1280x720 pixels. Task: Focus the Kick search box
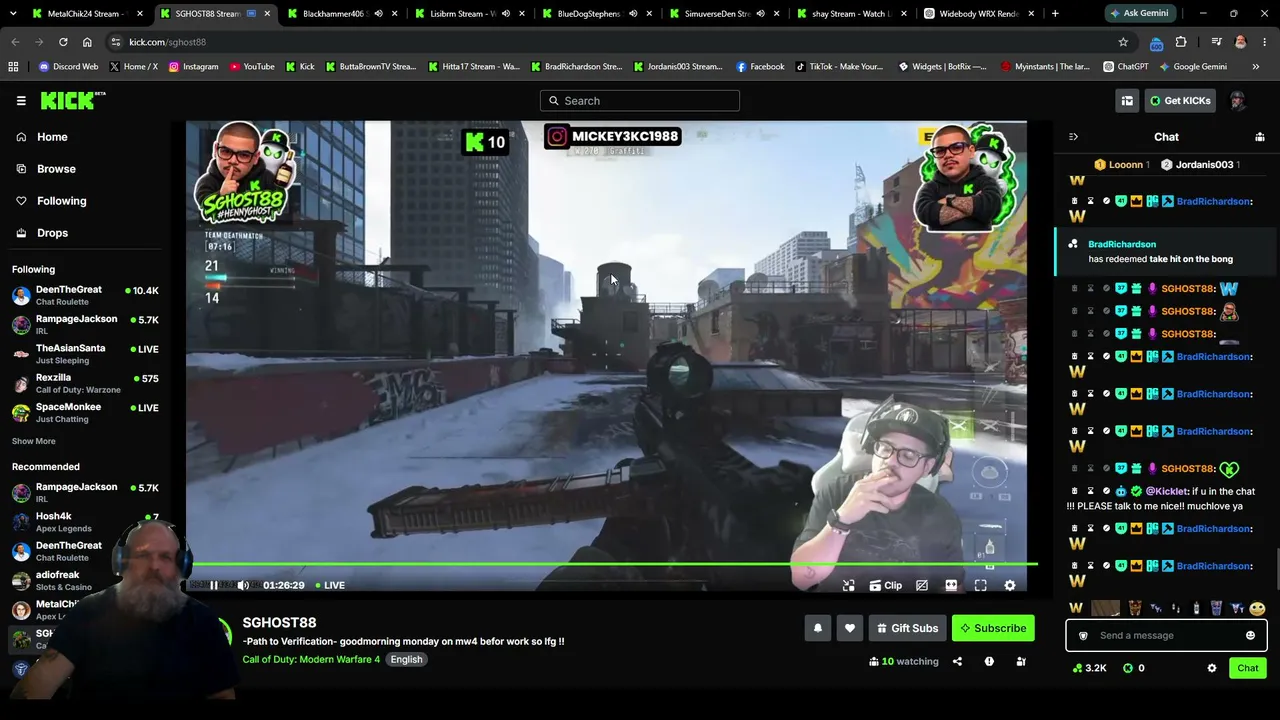click(640, 100)
